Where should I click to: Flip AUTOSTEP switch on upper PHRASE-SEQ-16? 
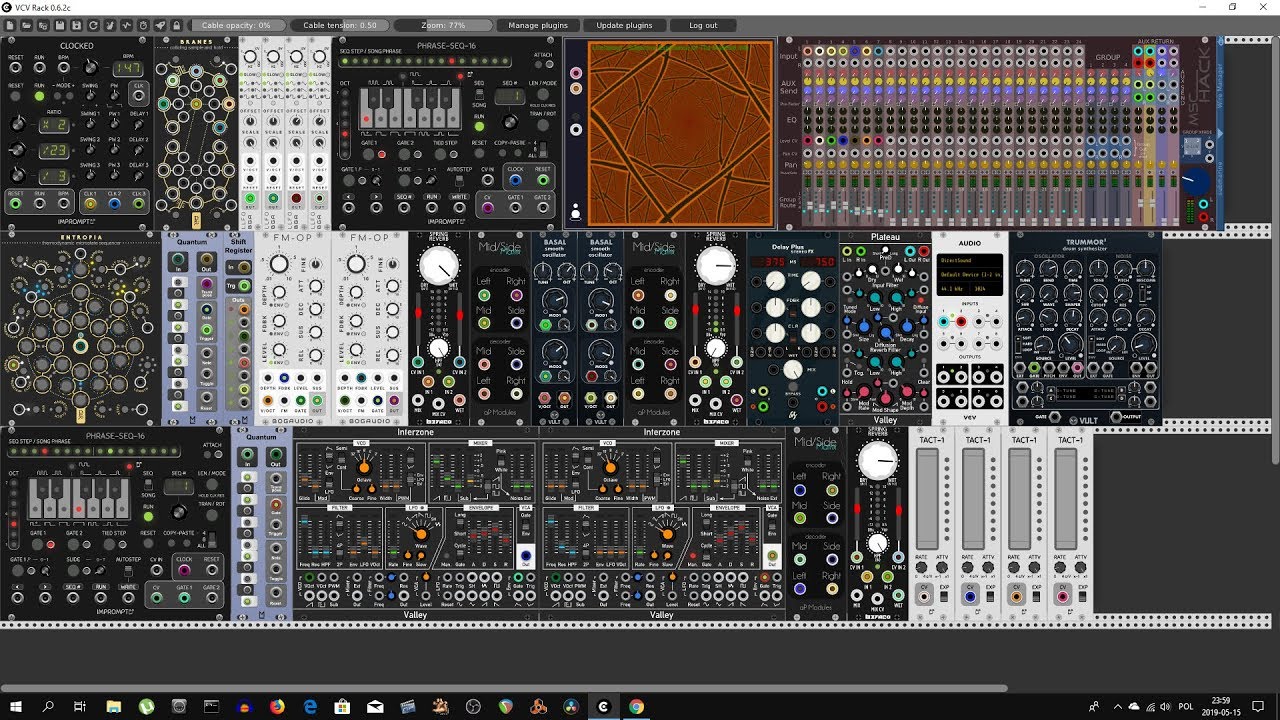click(459, 182)
